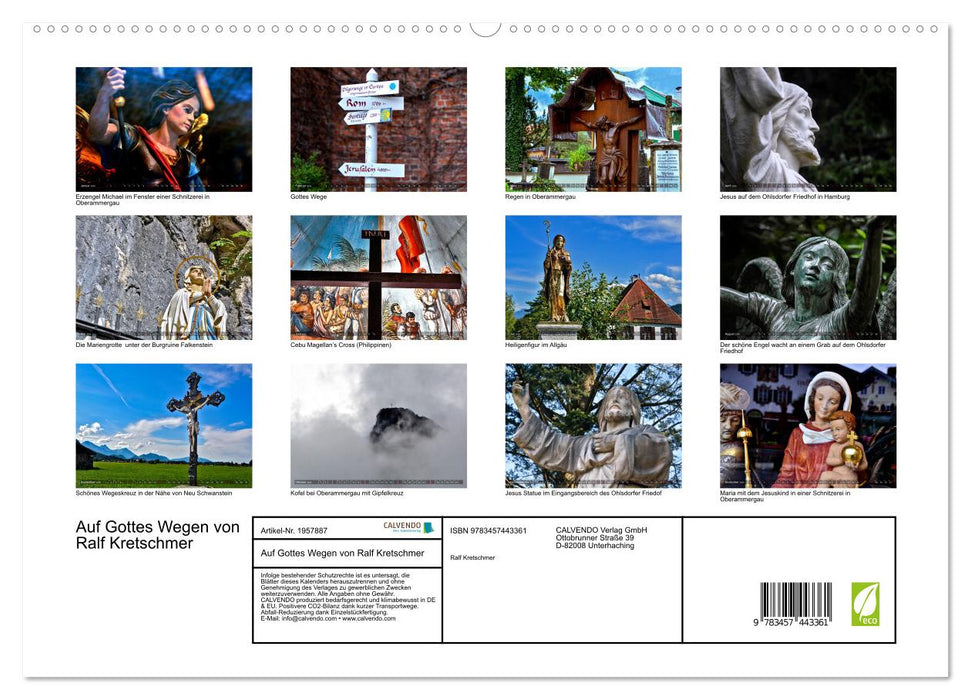Select the Kofel mit Gipfelkreuz photo
Viewport: 971px width, 700px height.
point(378,425)
